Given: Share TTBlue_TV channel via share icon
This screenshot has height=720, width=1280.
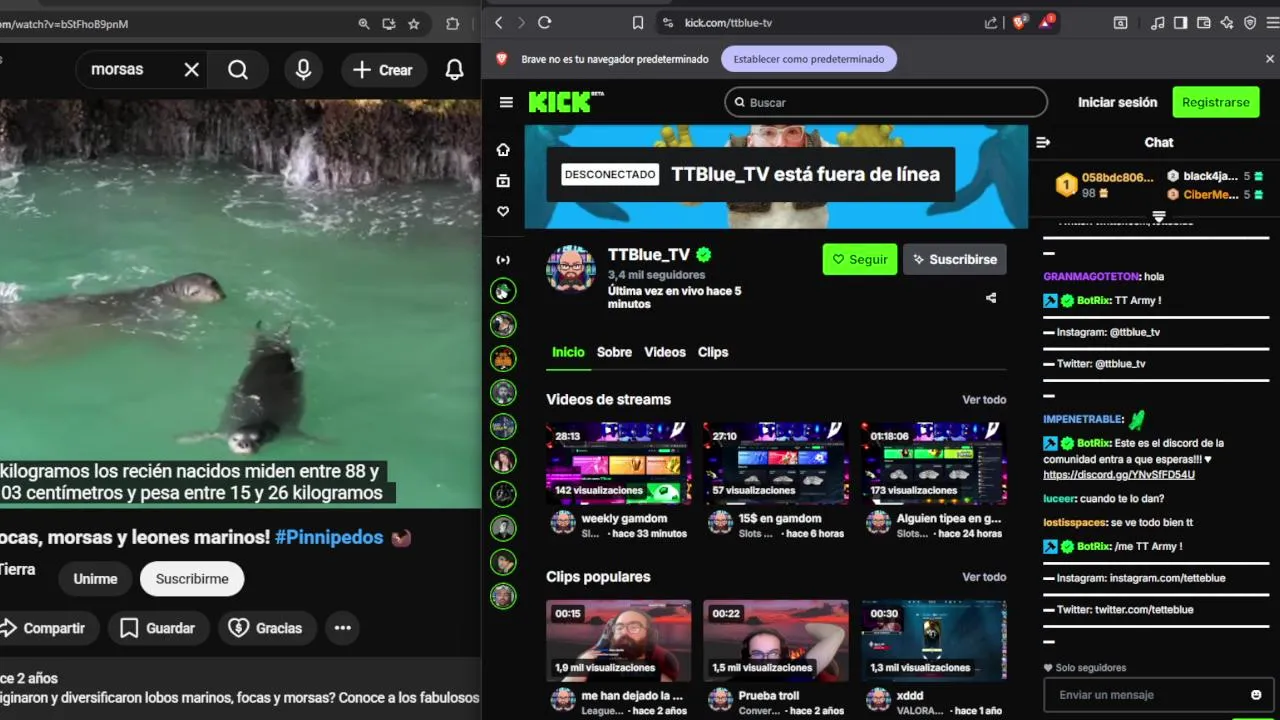Looking at the screenshot, I should pyautogui.click(x=991, y=298).
